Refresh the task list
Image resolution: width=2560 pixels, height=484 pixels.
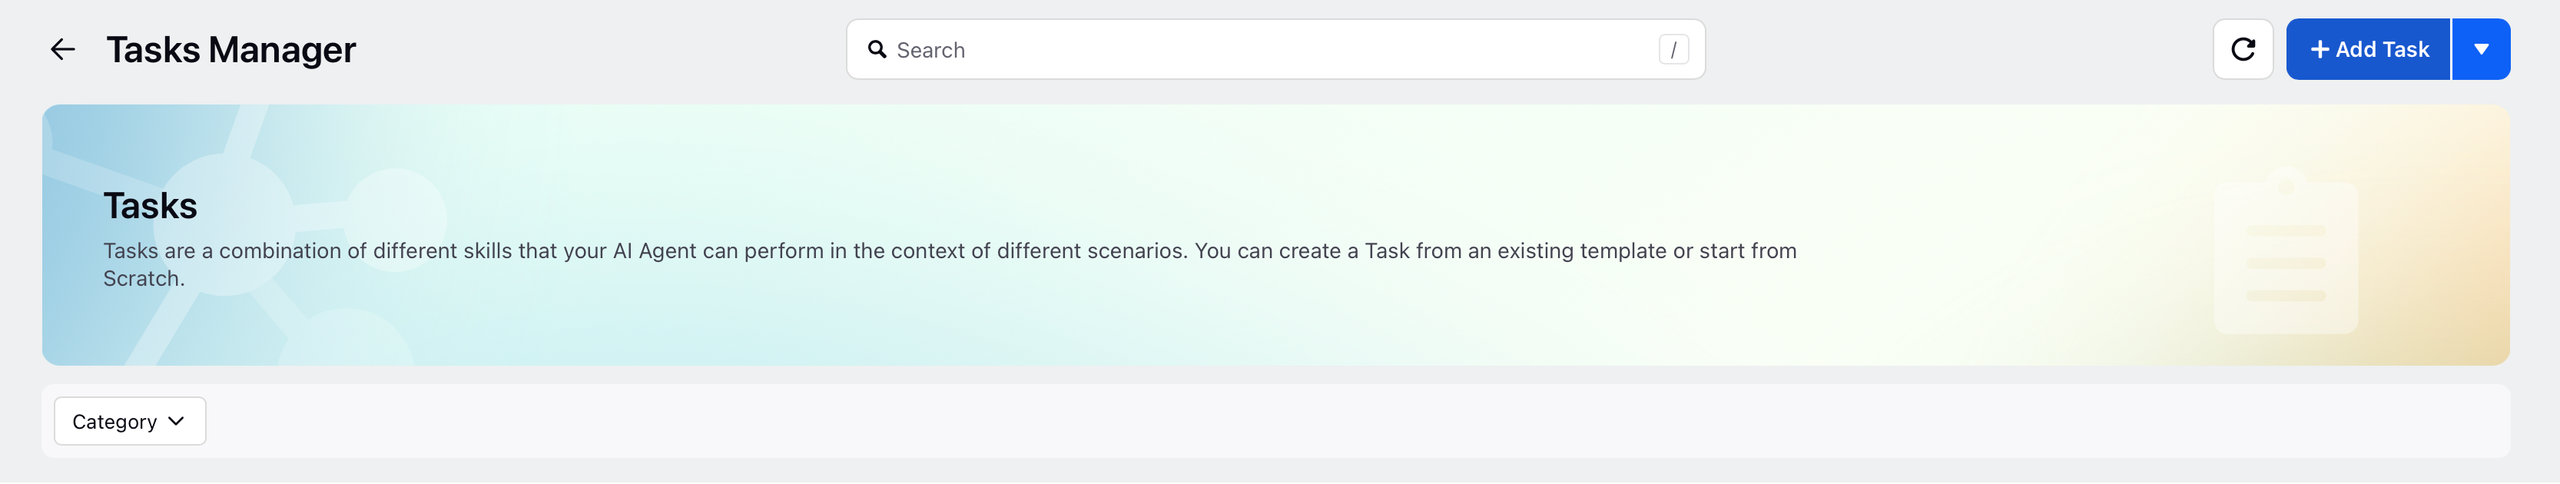pyautogui.click(x=2243, y=49)
